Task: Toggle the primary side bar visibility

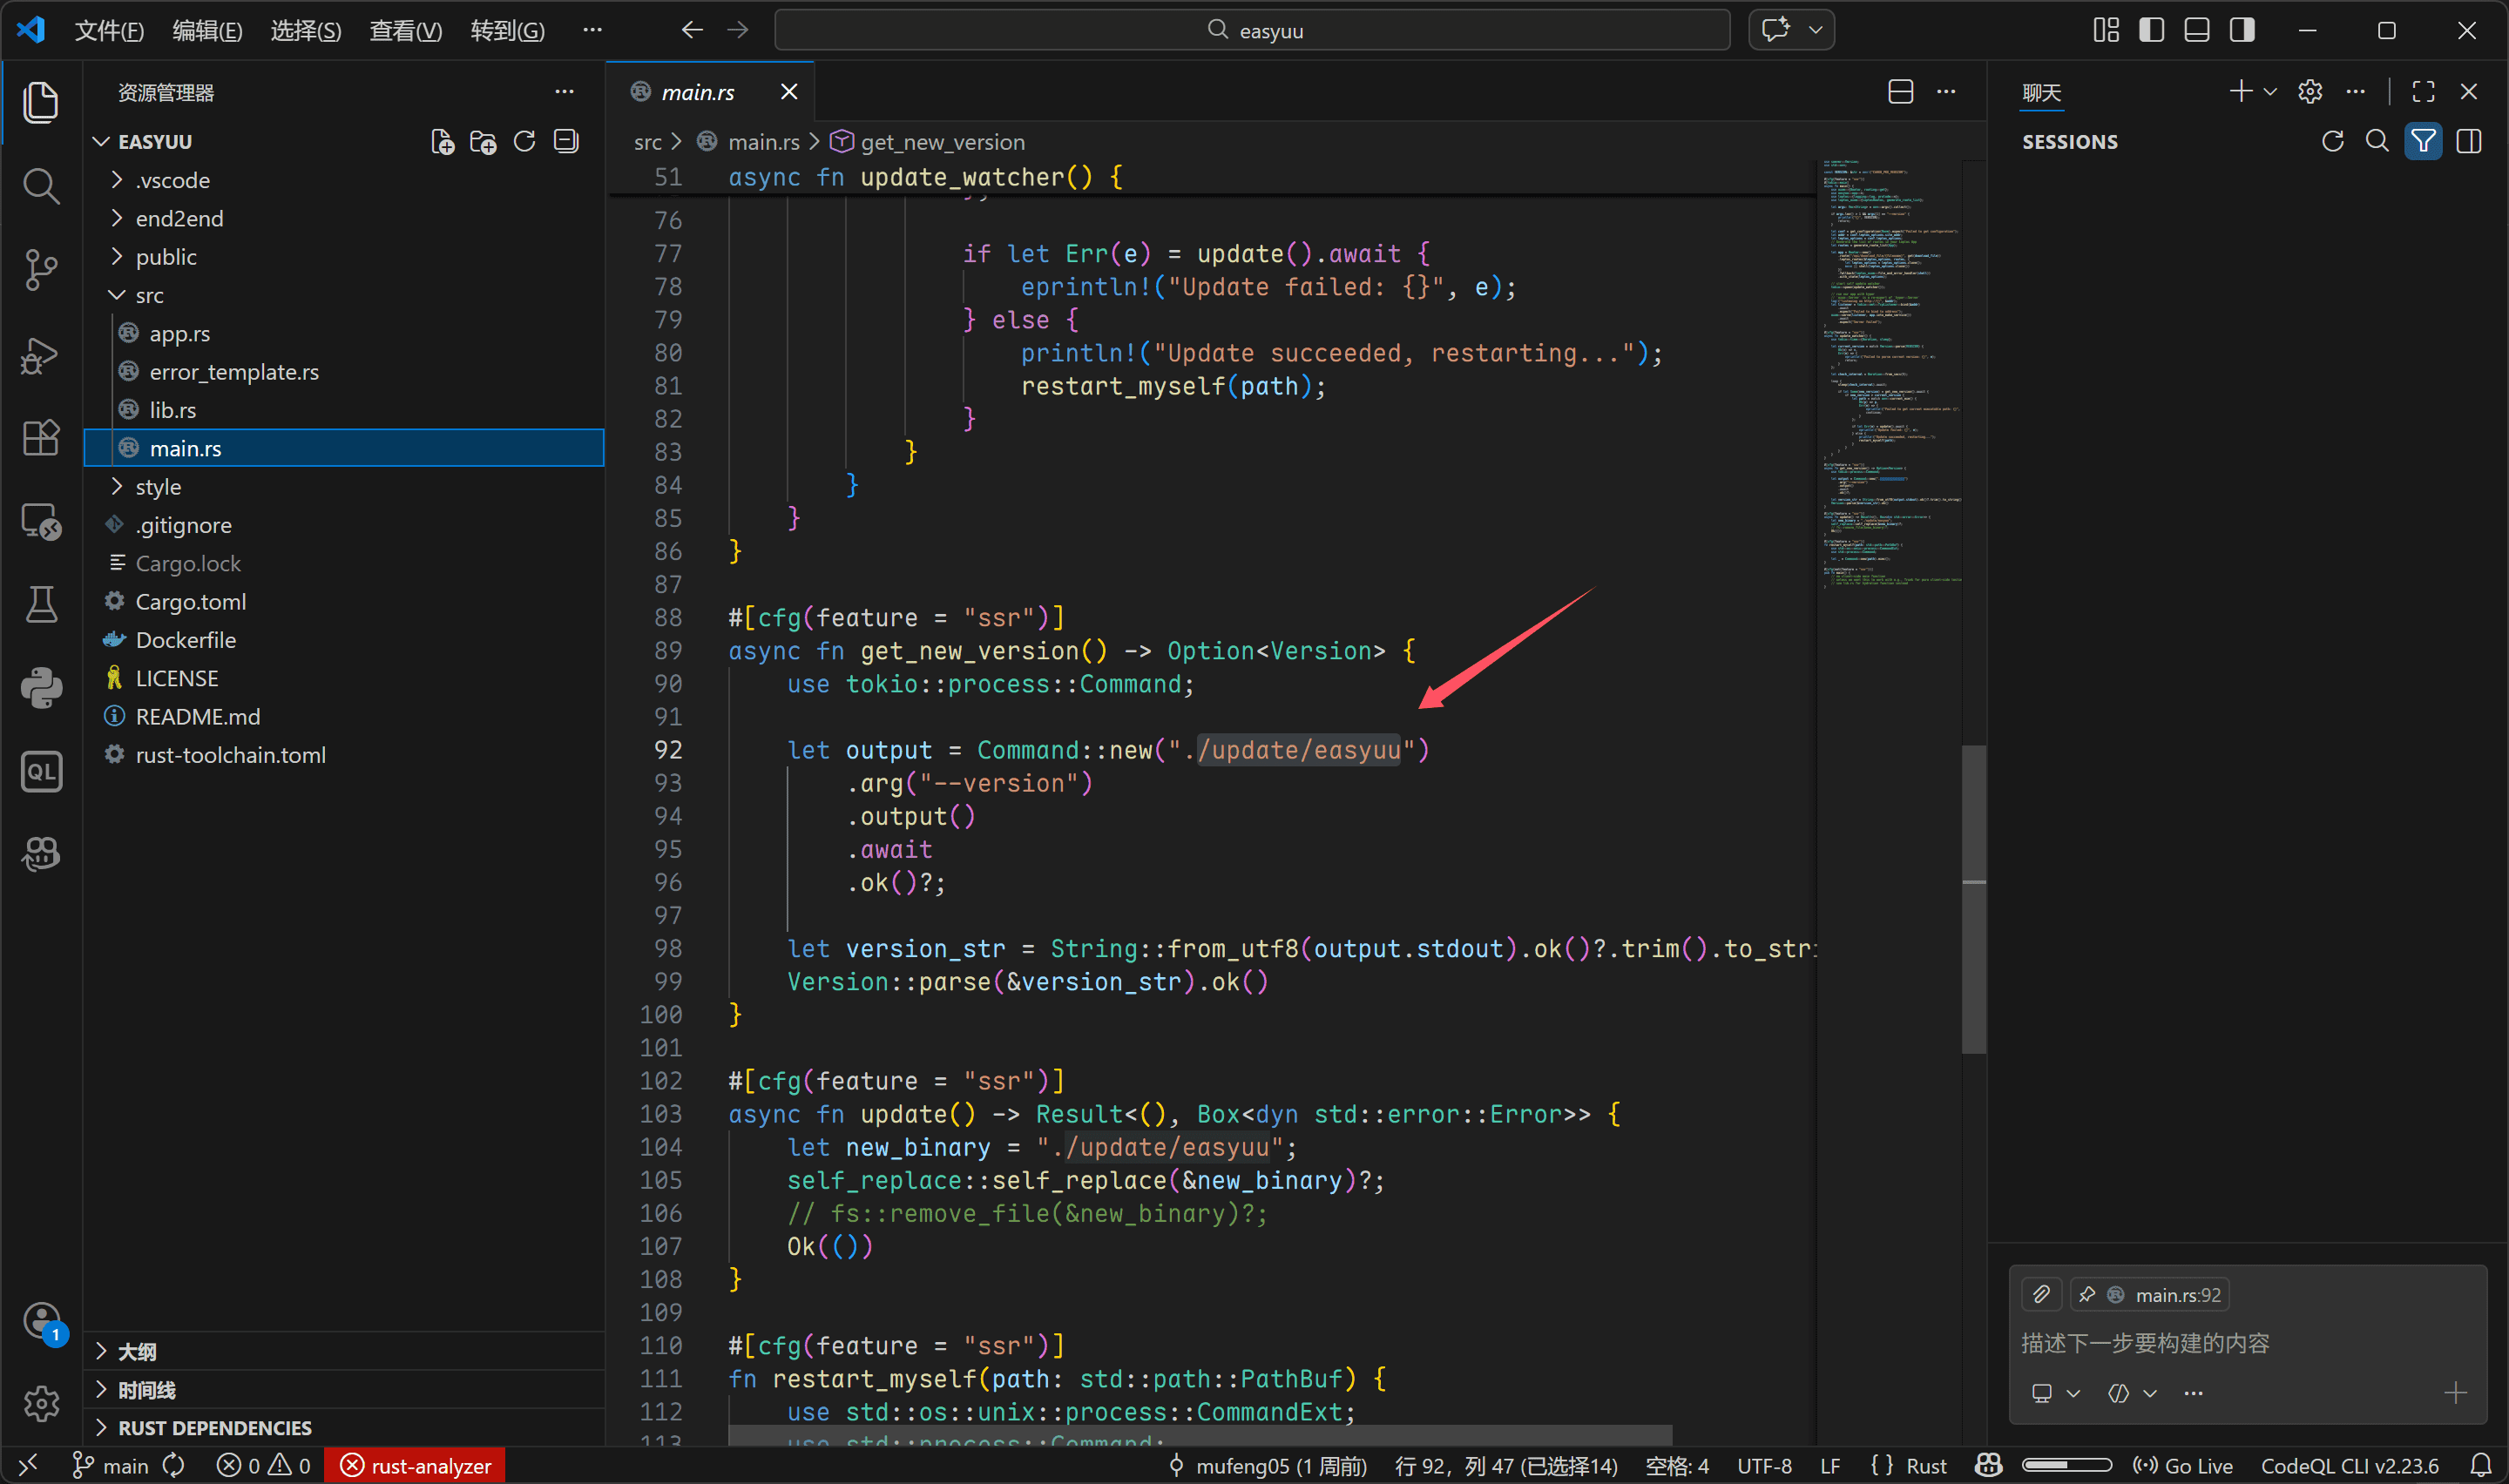Action: coord(2151,30)
